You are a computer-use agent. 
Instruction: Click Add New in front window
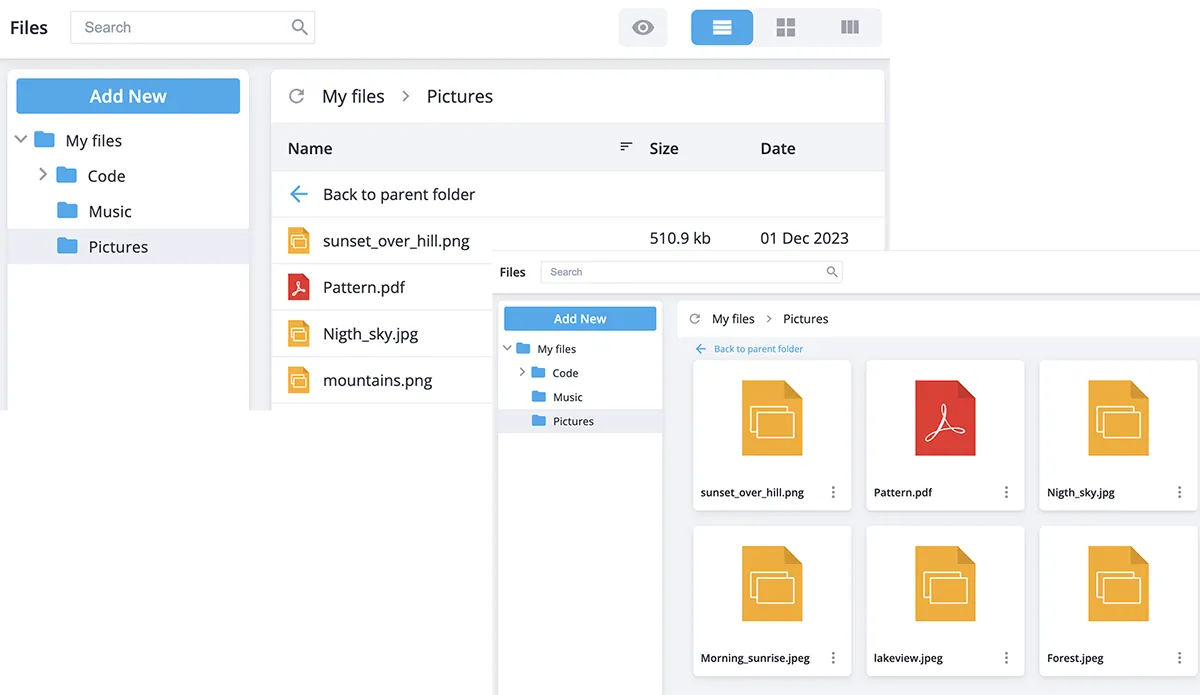[x=580, y=318]
